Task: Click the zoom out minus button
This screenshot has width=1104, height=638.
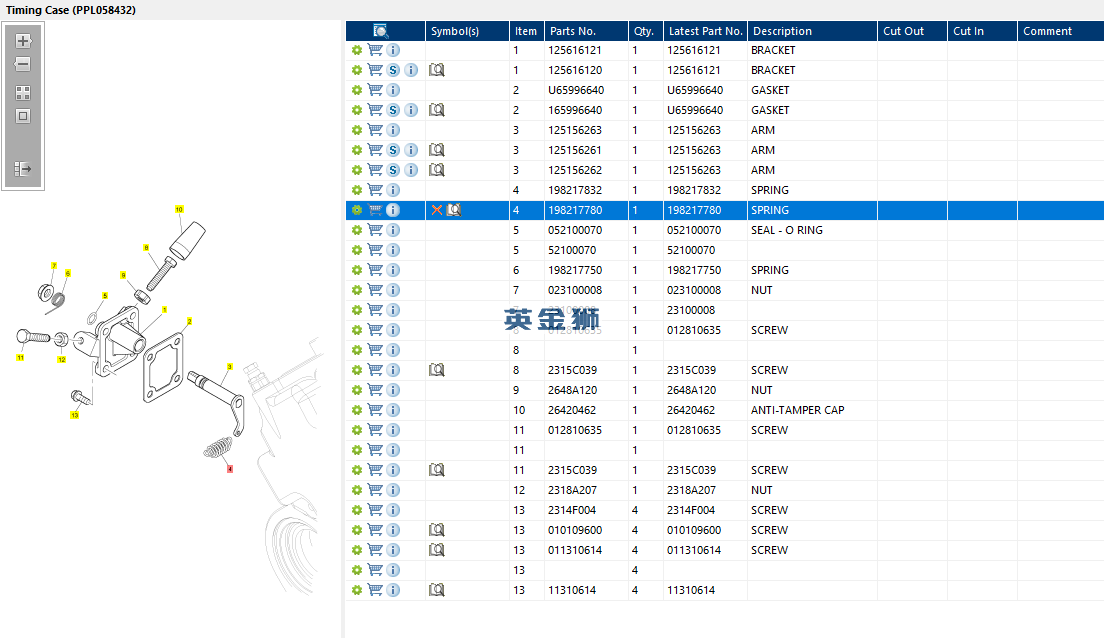Action: point(23,64)
